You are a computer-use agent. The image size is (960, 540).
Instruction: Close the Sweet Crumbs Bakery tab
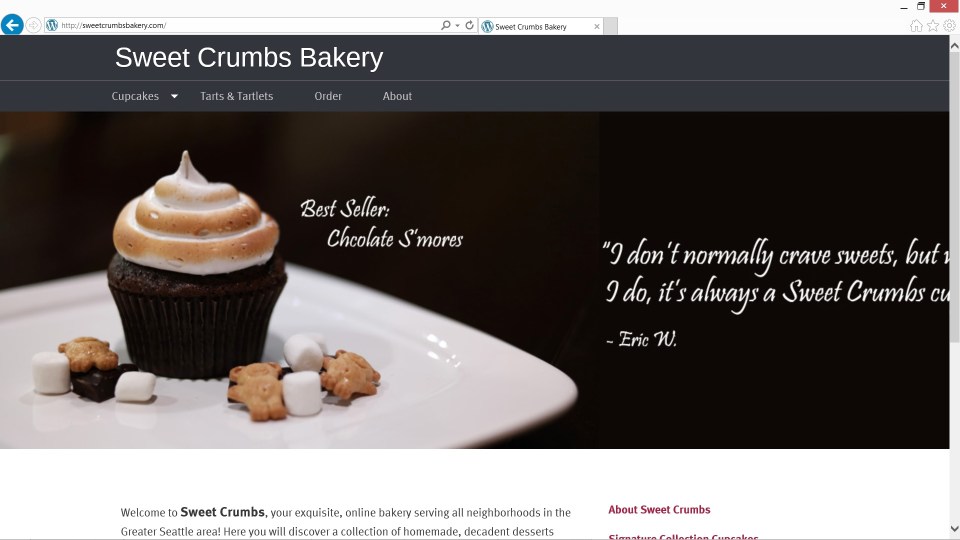pyautogui.click(x=597, y=26)
